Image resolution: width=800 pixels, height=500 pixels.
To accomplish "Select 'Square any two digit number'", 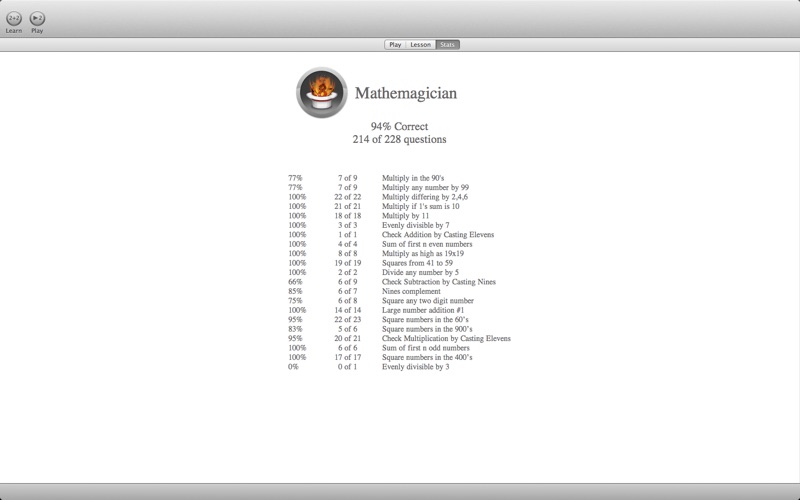I will [x=427, y=301].
